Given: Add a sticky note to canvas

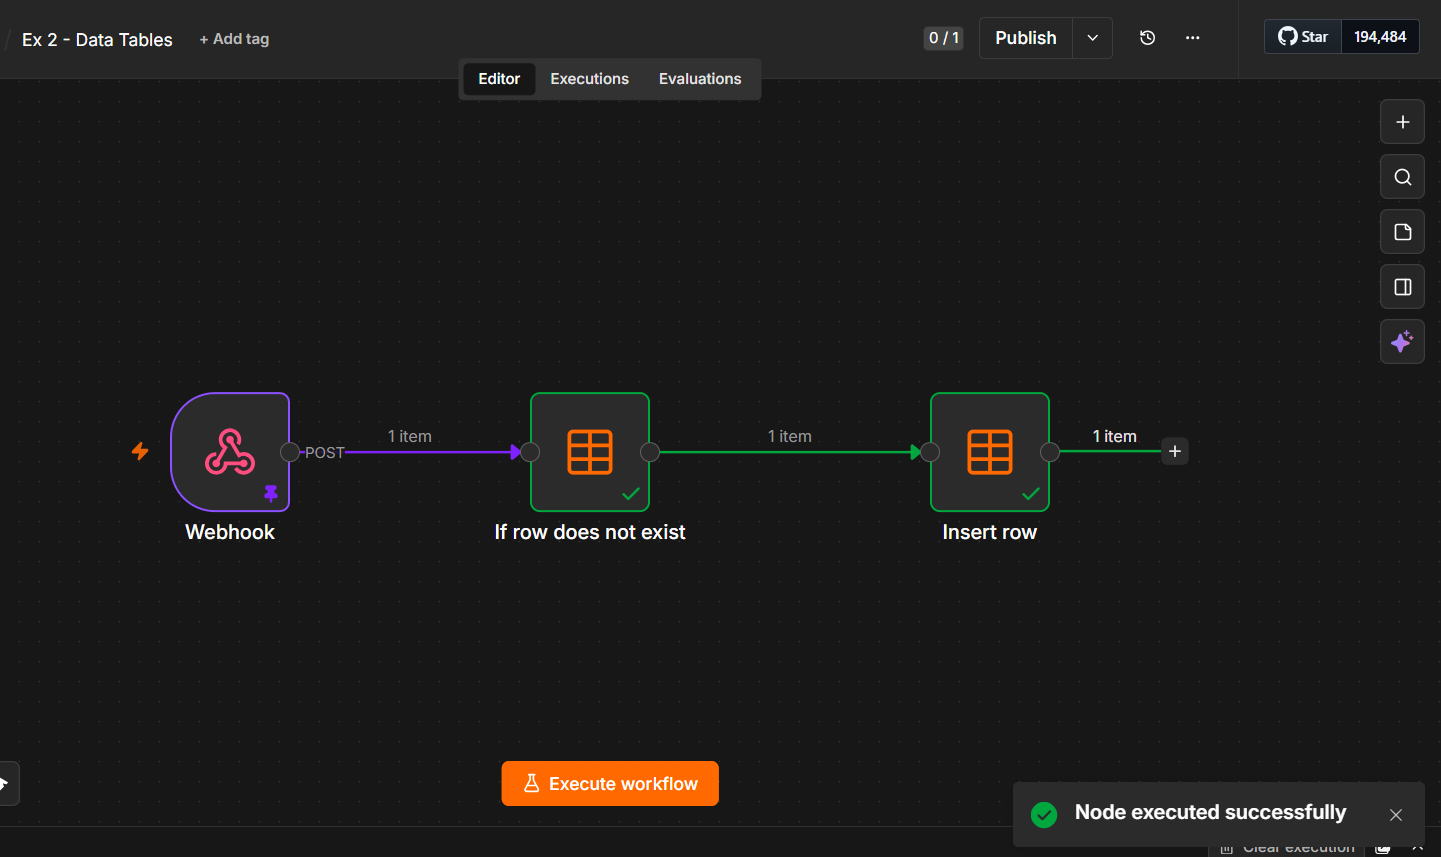Looking at the screenshot, I should click(1403, 232).
